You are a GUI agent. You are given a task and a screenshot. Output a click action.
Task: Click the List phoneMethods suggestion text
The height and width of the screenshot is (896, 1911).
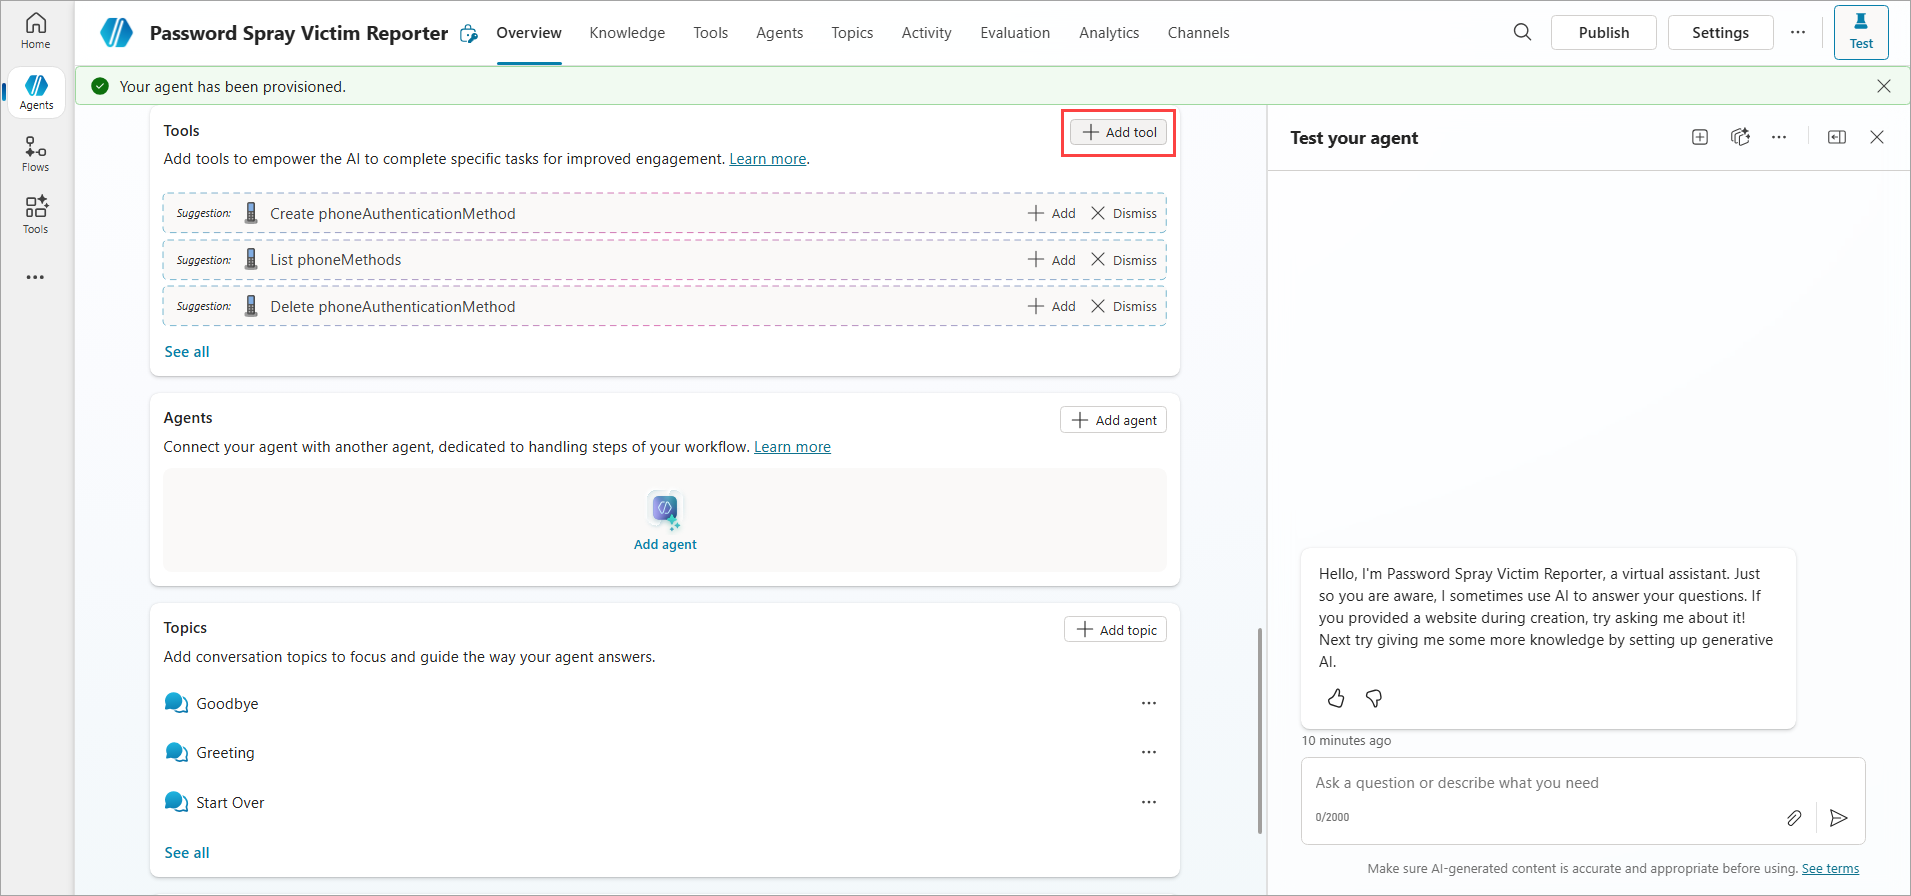coord(336,260)
